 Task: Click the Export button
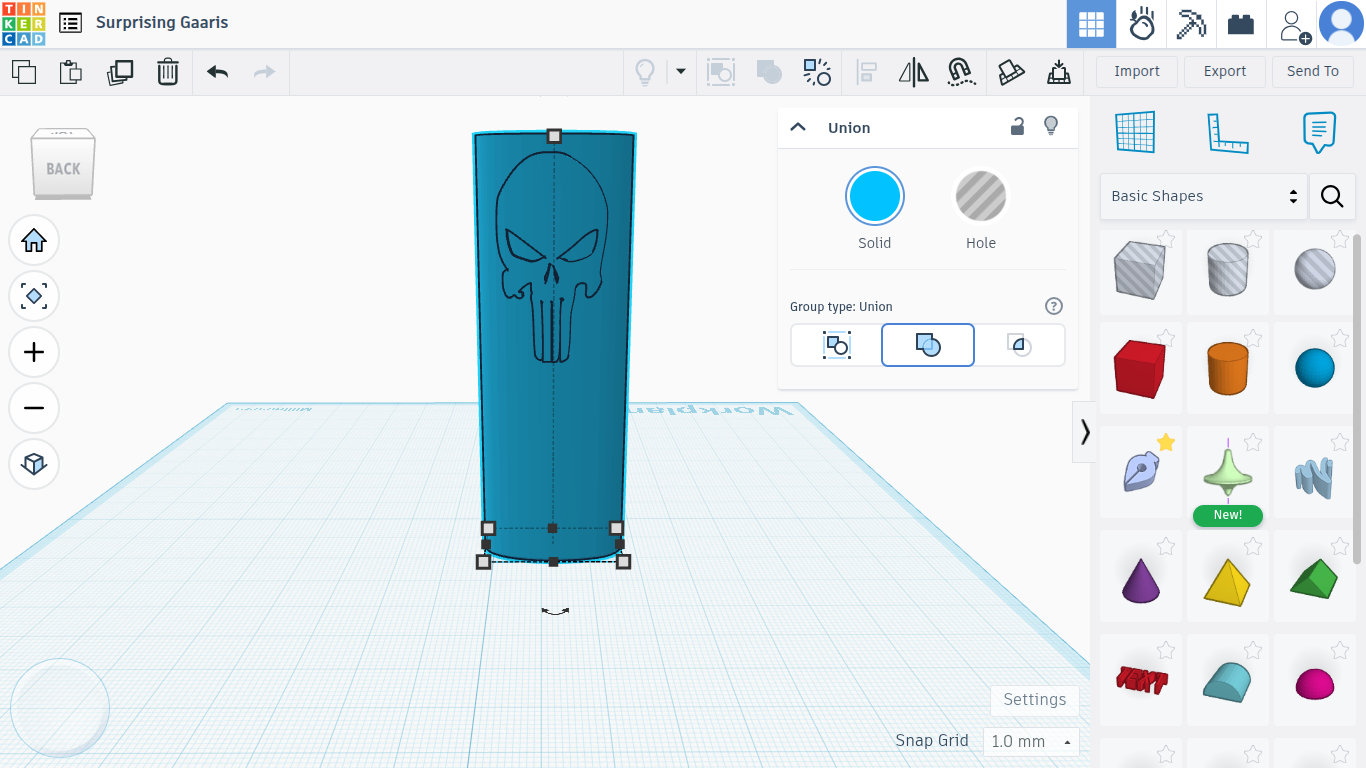(x=1225, y=71)
